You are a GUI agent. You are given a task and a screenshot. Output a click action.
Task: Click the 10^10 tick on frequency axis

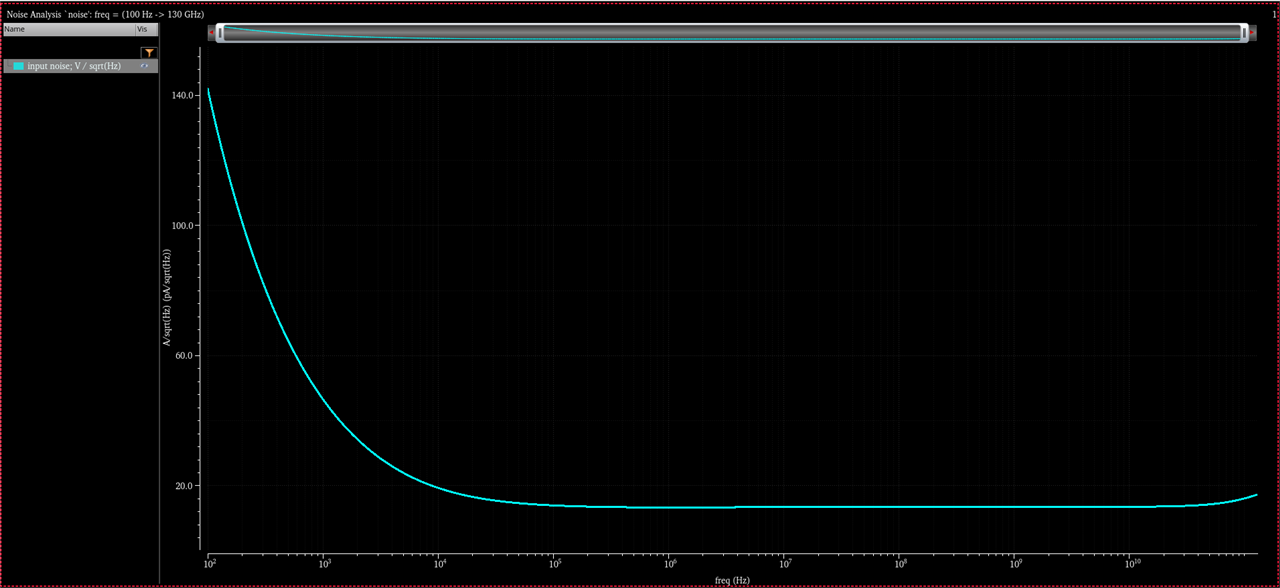[1130, 565]
